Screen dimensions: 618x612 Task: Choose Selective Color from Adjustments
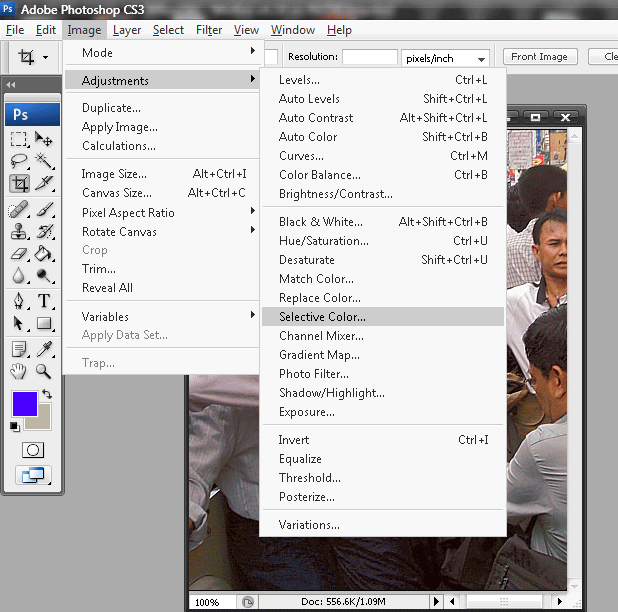tap(383, 316)
